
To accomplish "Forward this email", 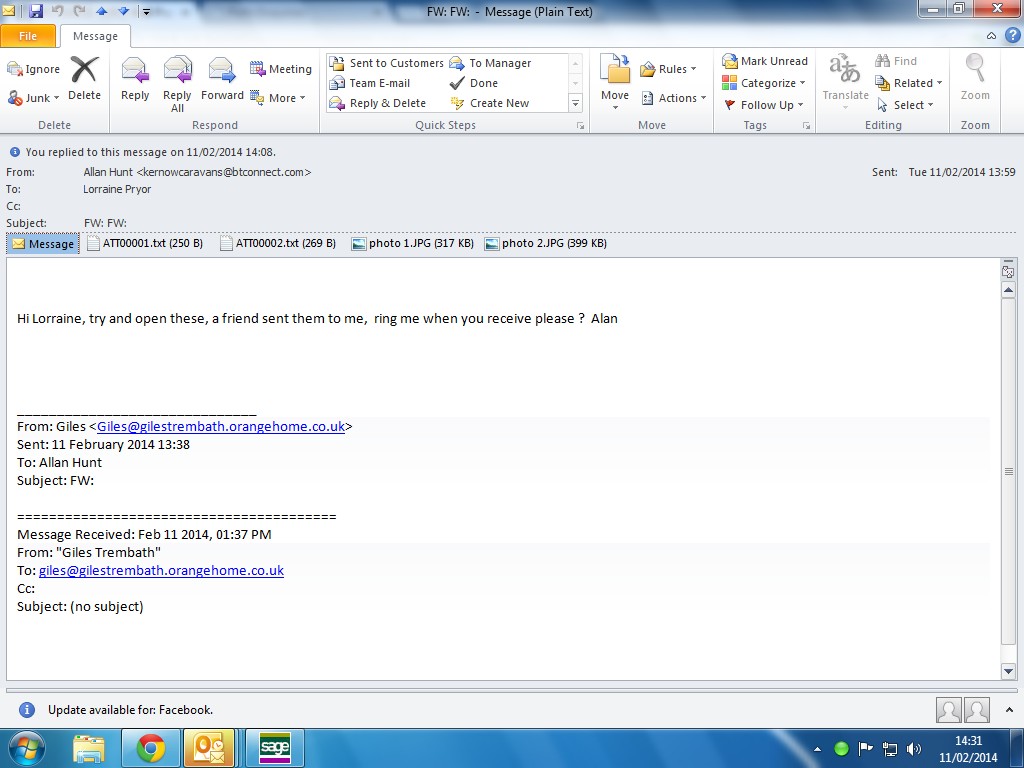I will point(222,80).
